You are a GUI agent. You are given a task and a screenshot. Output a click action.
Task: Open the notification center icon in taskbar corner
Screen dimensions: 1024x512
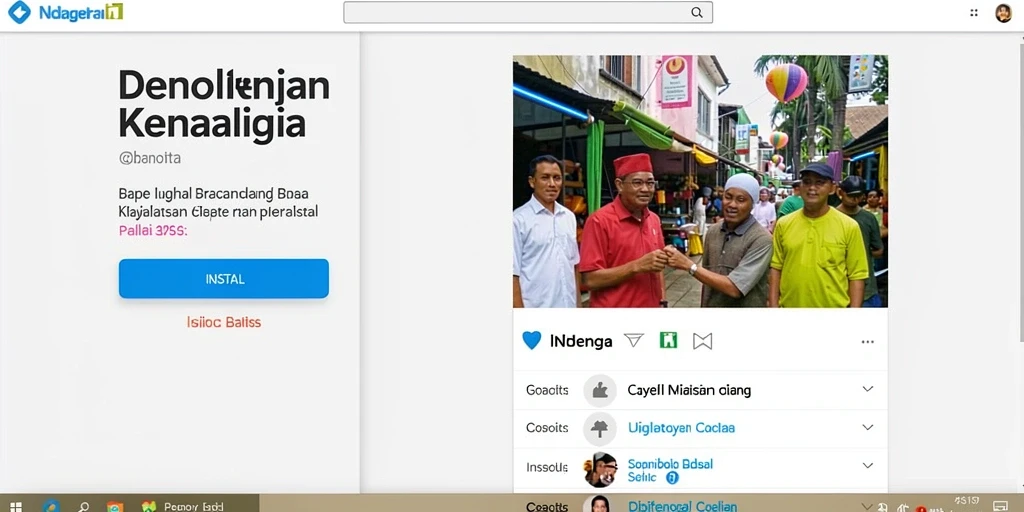click(1001, 506)
